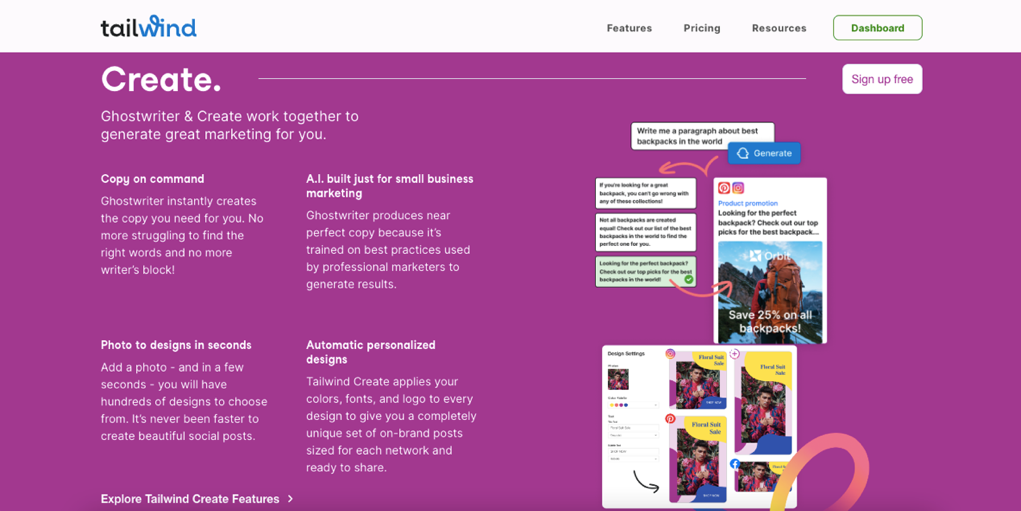The width and height of the screenshot is (1021, 511).
Task: Click the green checkmark on selected copy
Action: (688, 279)
